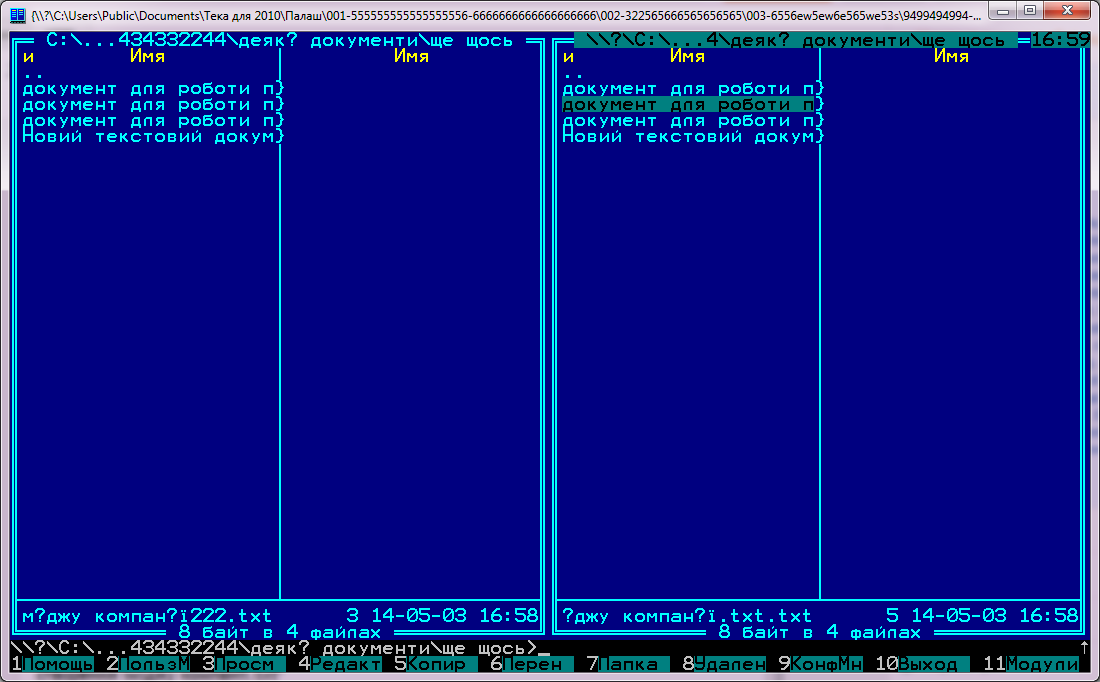The width and height of the screenshot is (1100, 682).
Task: Select the highlighted документ file in right panel
Action: [x=690, y=105]
